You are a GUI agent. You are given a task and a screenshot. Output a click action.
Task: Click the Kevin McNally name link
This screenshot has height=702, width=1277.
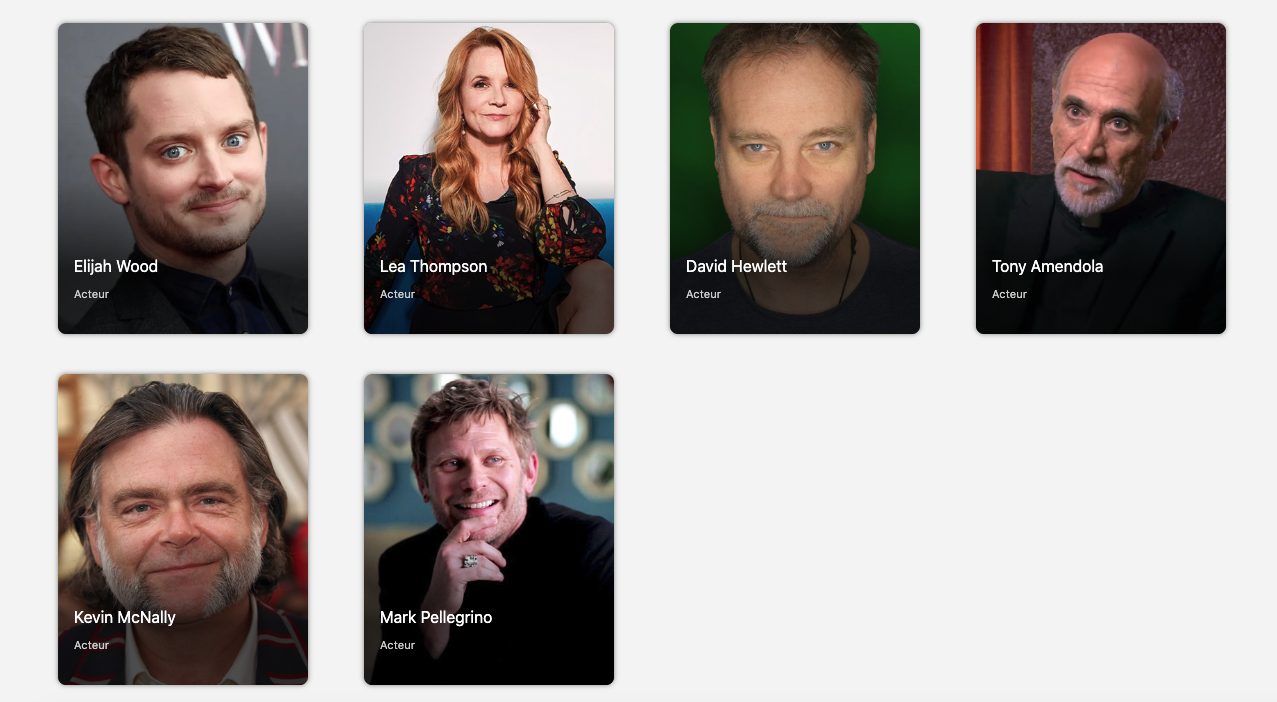pyautogui.click(x=125, y=617)
